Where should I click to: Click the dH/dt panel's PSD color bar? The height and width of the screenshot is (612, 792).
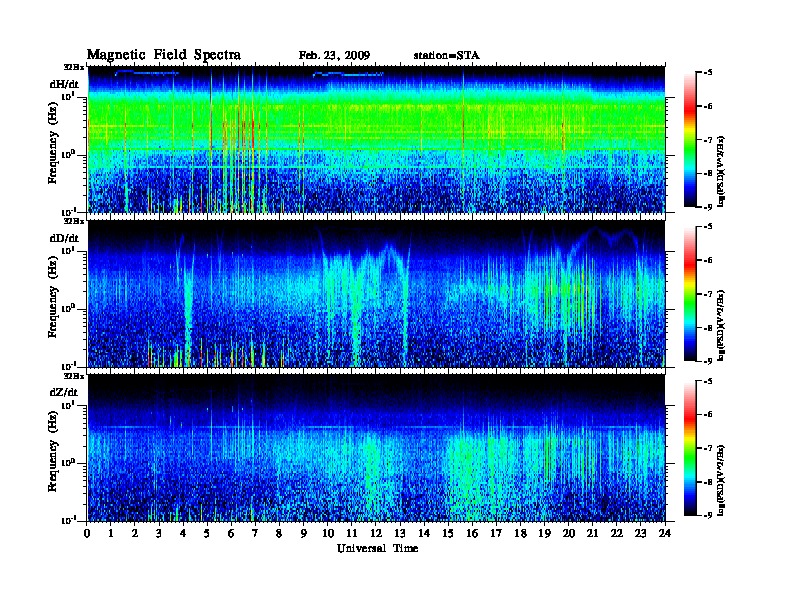pos(690,140)
